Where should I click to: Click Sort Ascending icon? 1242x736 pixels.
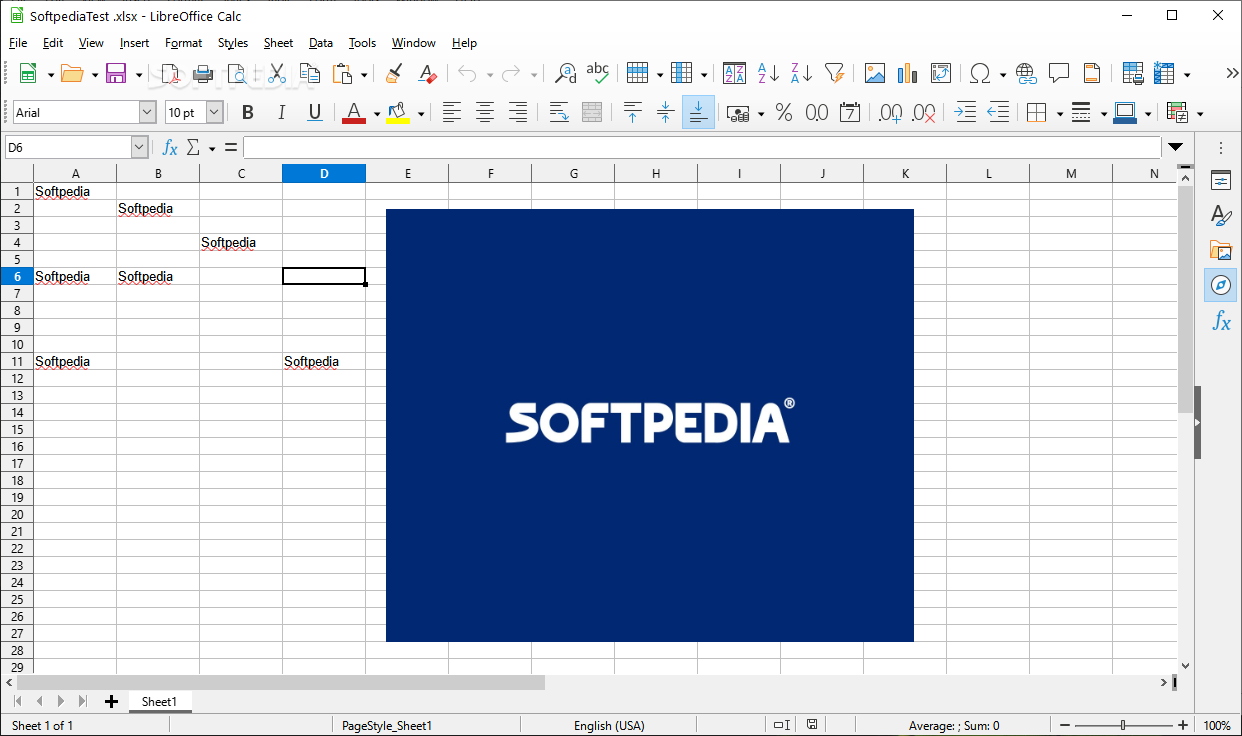pos(768,73)
